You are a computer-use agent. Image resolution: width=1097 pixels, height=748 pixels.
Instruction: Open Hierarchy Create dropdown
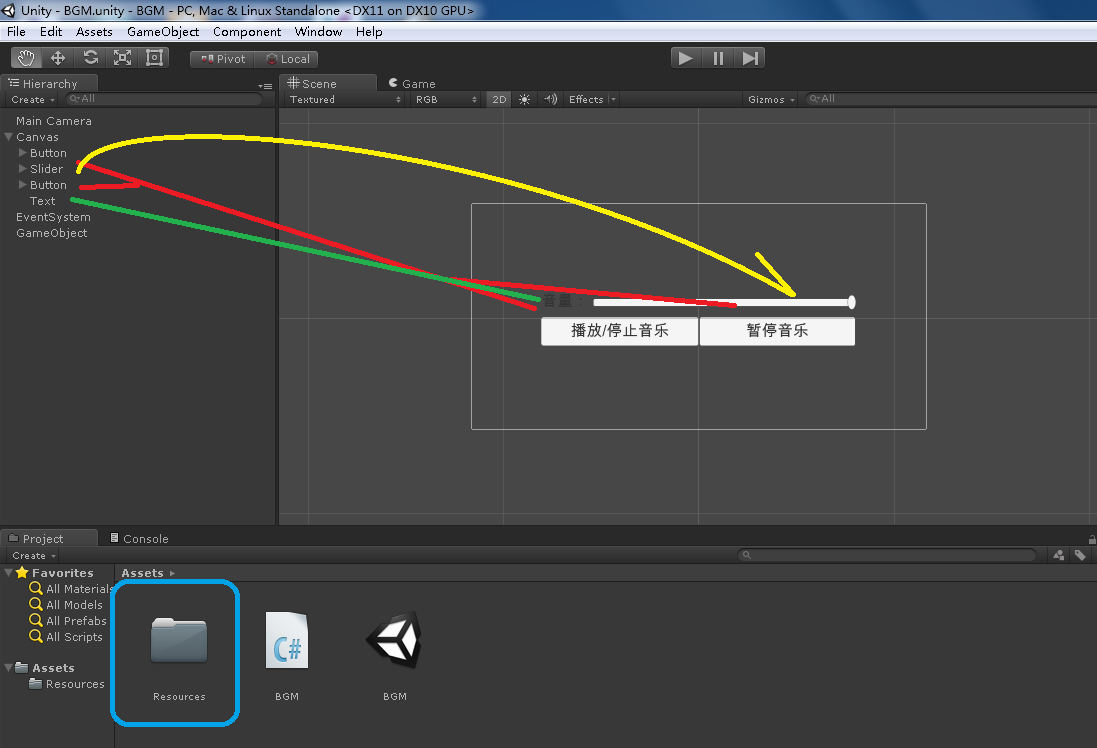click(32, 99)
